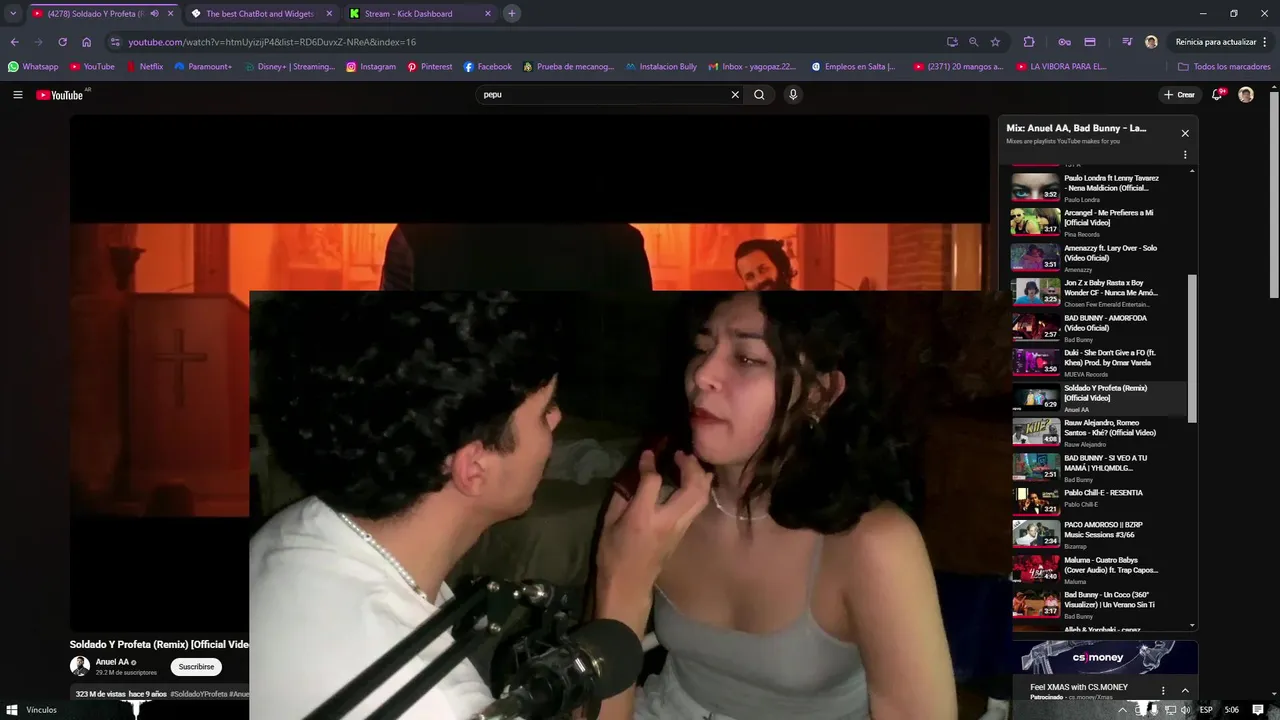Play BAD BUNNY - AMORFODA in the mix

pyautogui.click(x=1100, y=328)
